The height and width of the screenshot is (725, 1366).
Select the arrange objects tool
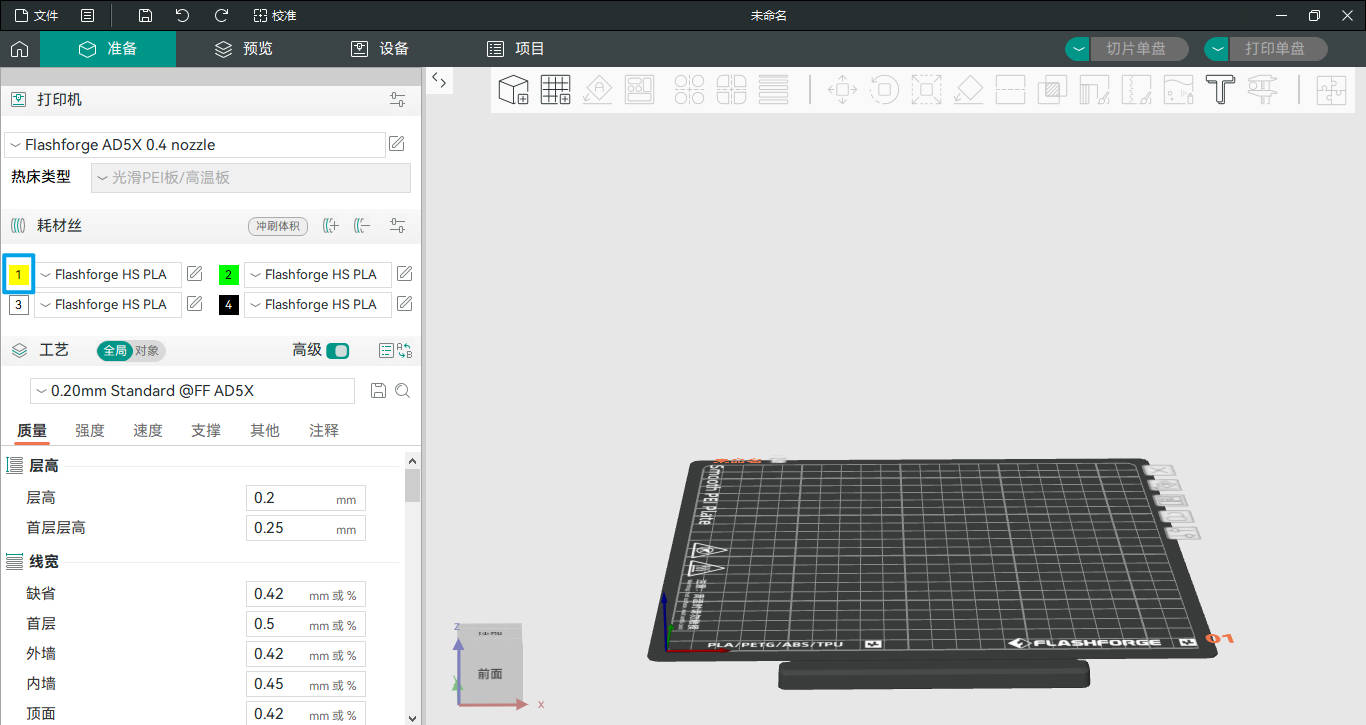click(x=640, y=90)
